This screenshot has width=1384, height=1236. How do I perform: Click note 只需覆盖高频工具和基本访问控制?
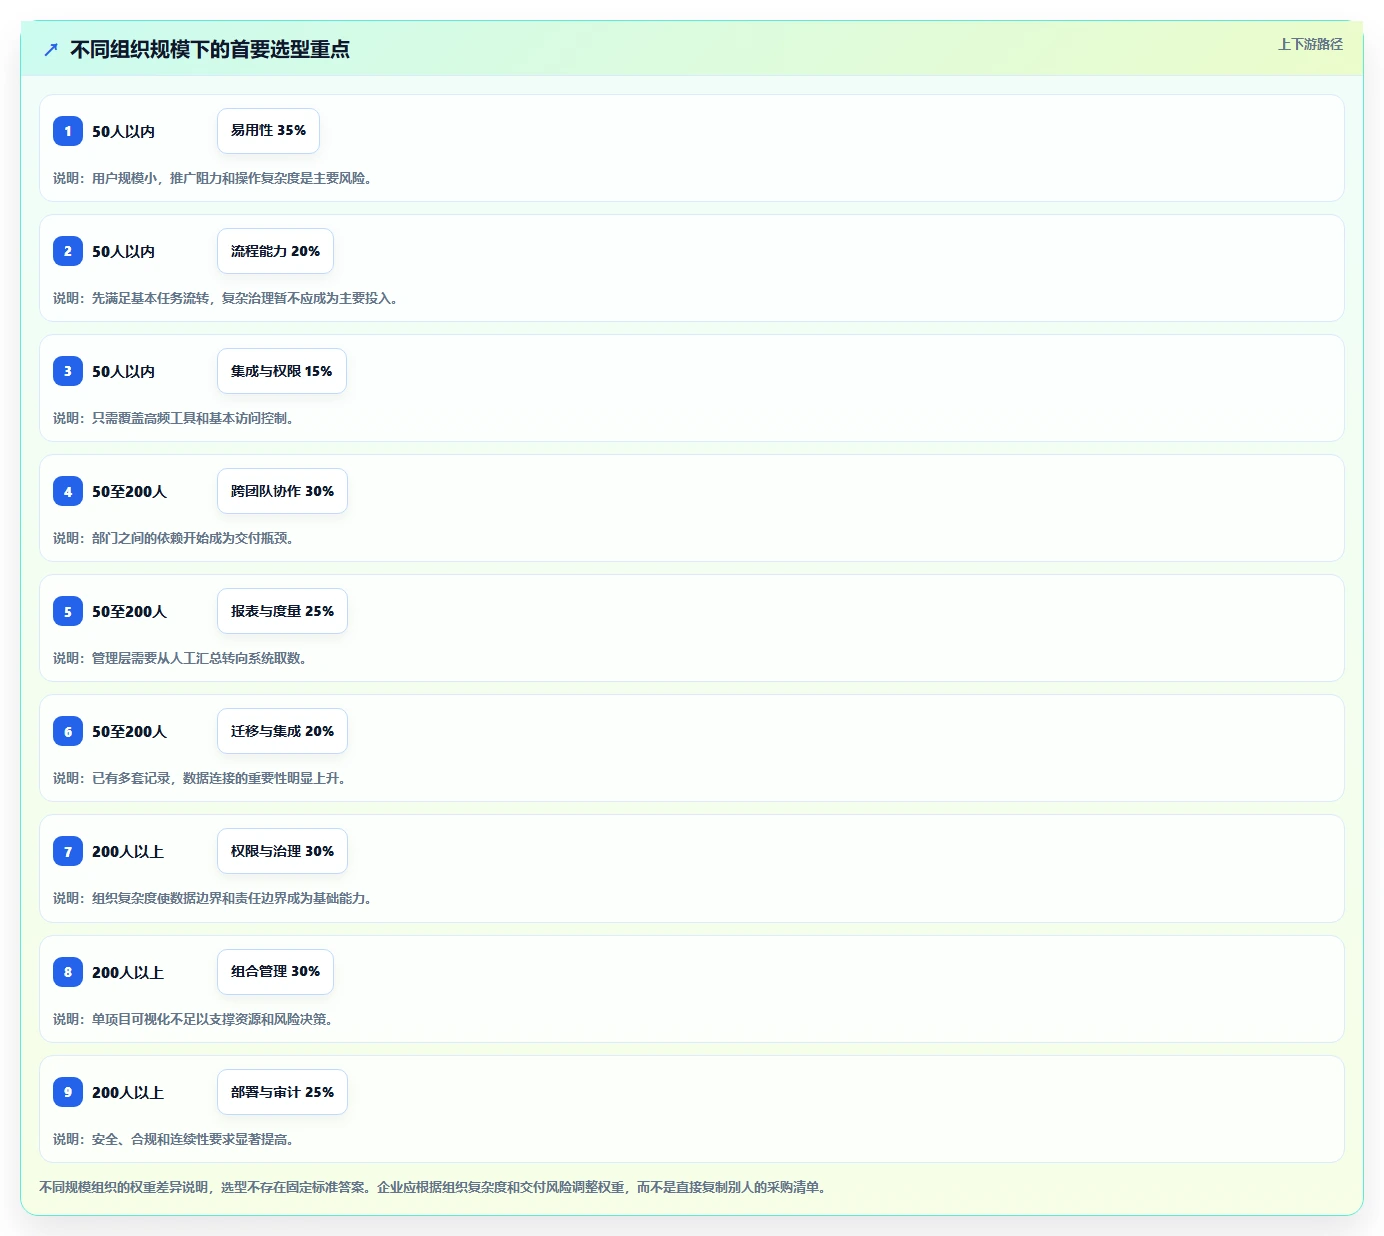(x=173, y=418)
